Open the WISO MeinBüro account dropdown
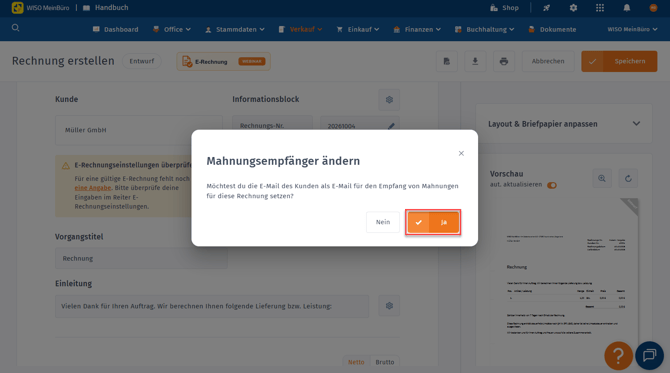This screenshot has height=373, width=670. coord(632,29)
